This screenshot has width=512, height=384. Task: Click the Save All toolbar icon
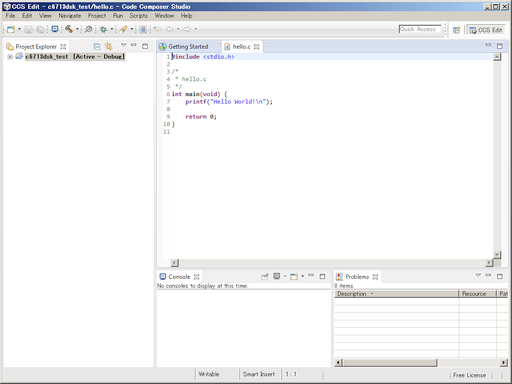pos(40,29)
